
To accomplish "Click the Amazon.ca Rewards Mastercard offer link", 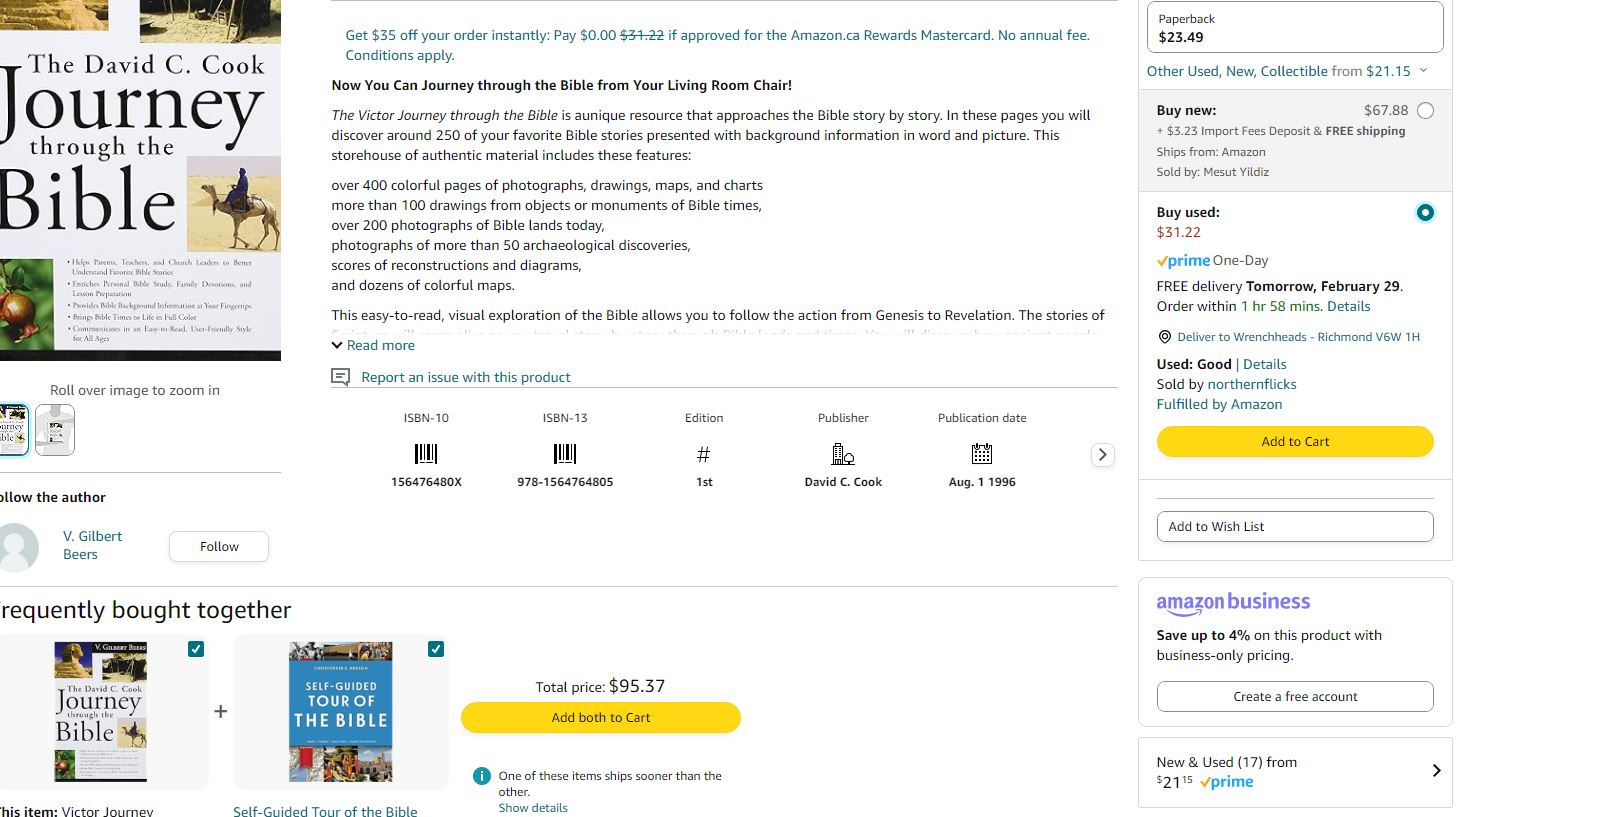I will click(717, 35).
